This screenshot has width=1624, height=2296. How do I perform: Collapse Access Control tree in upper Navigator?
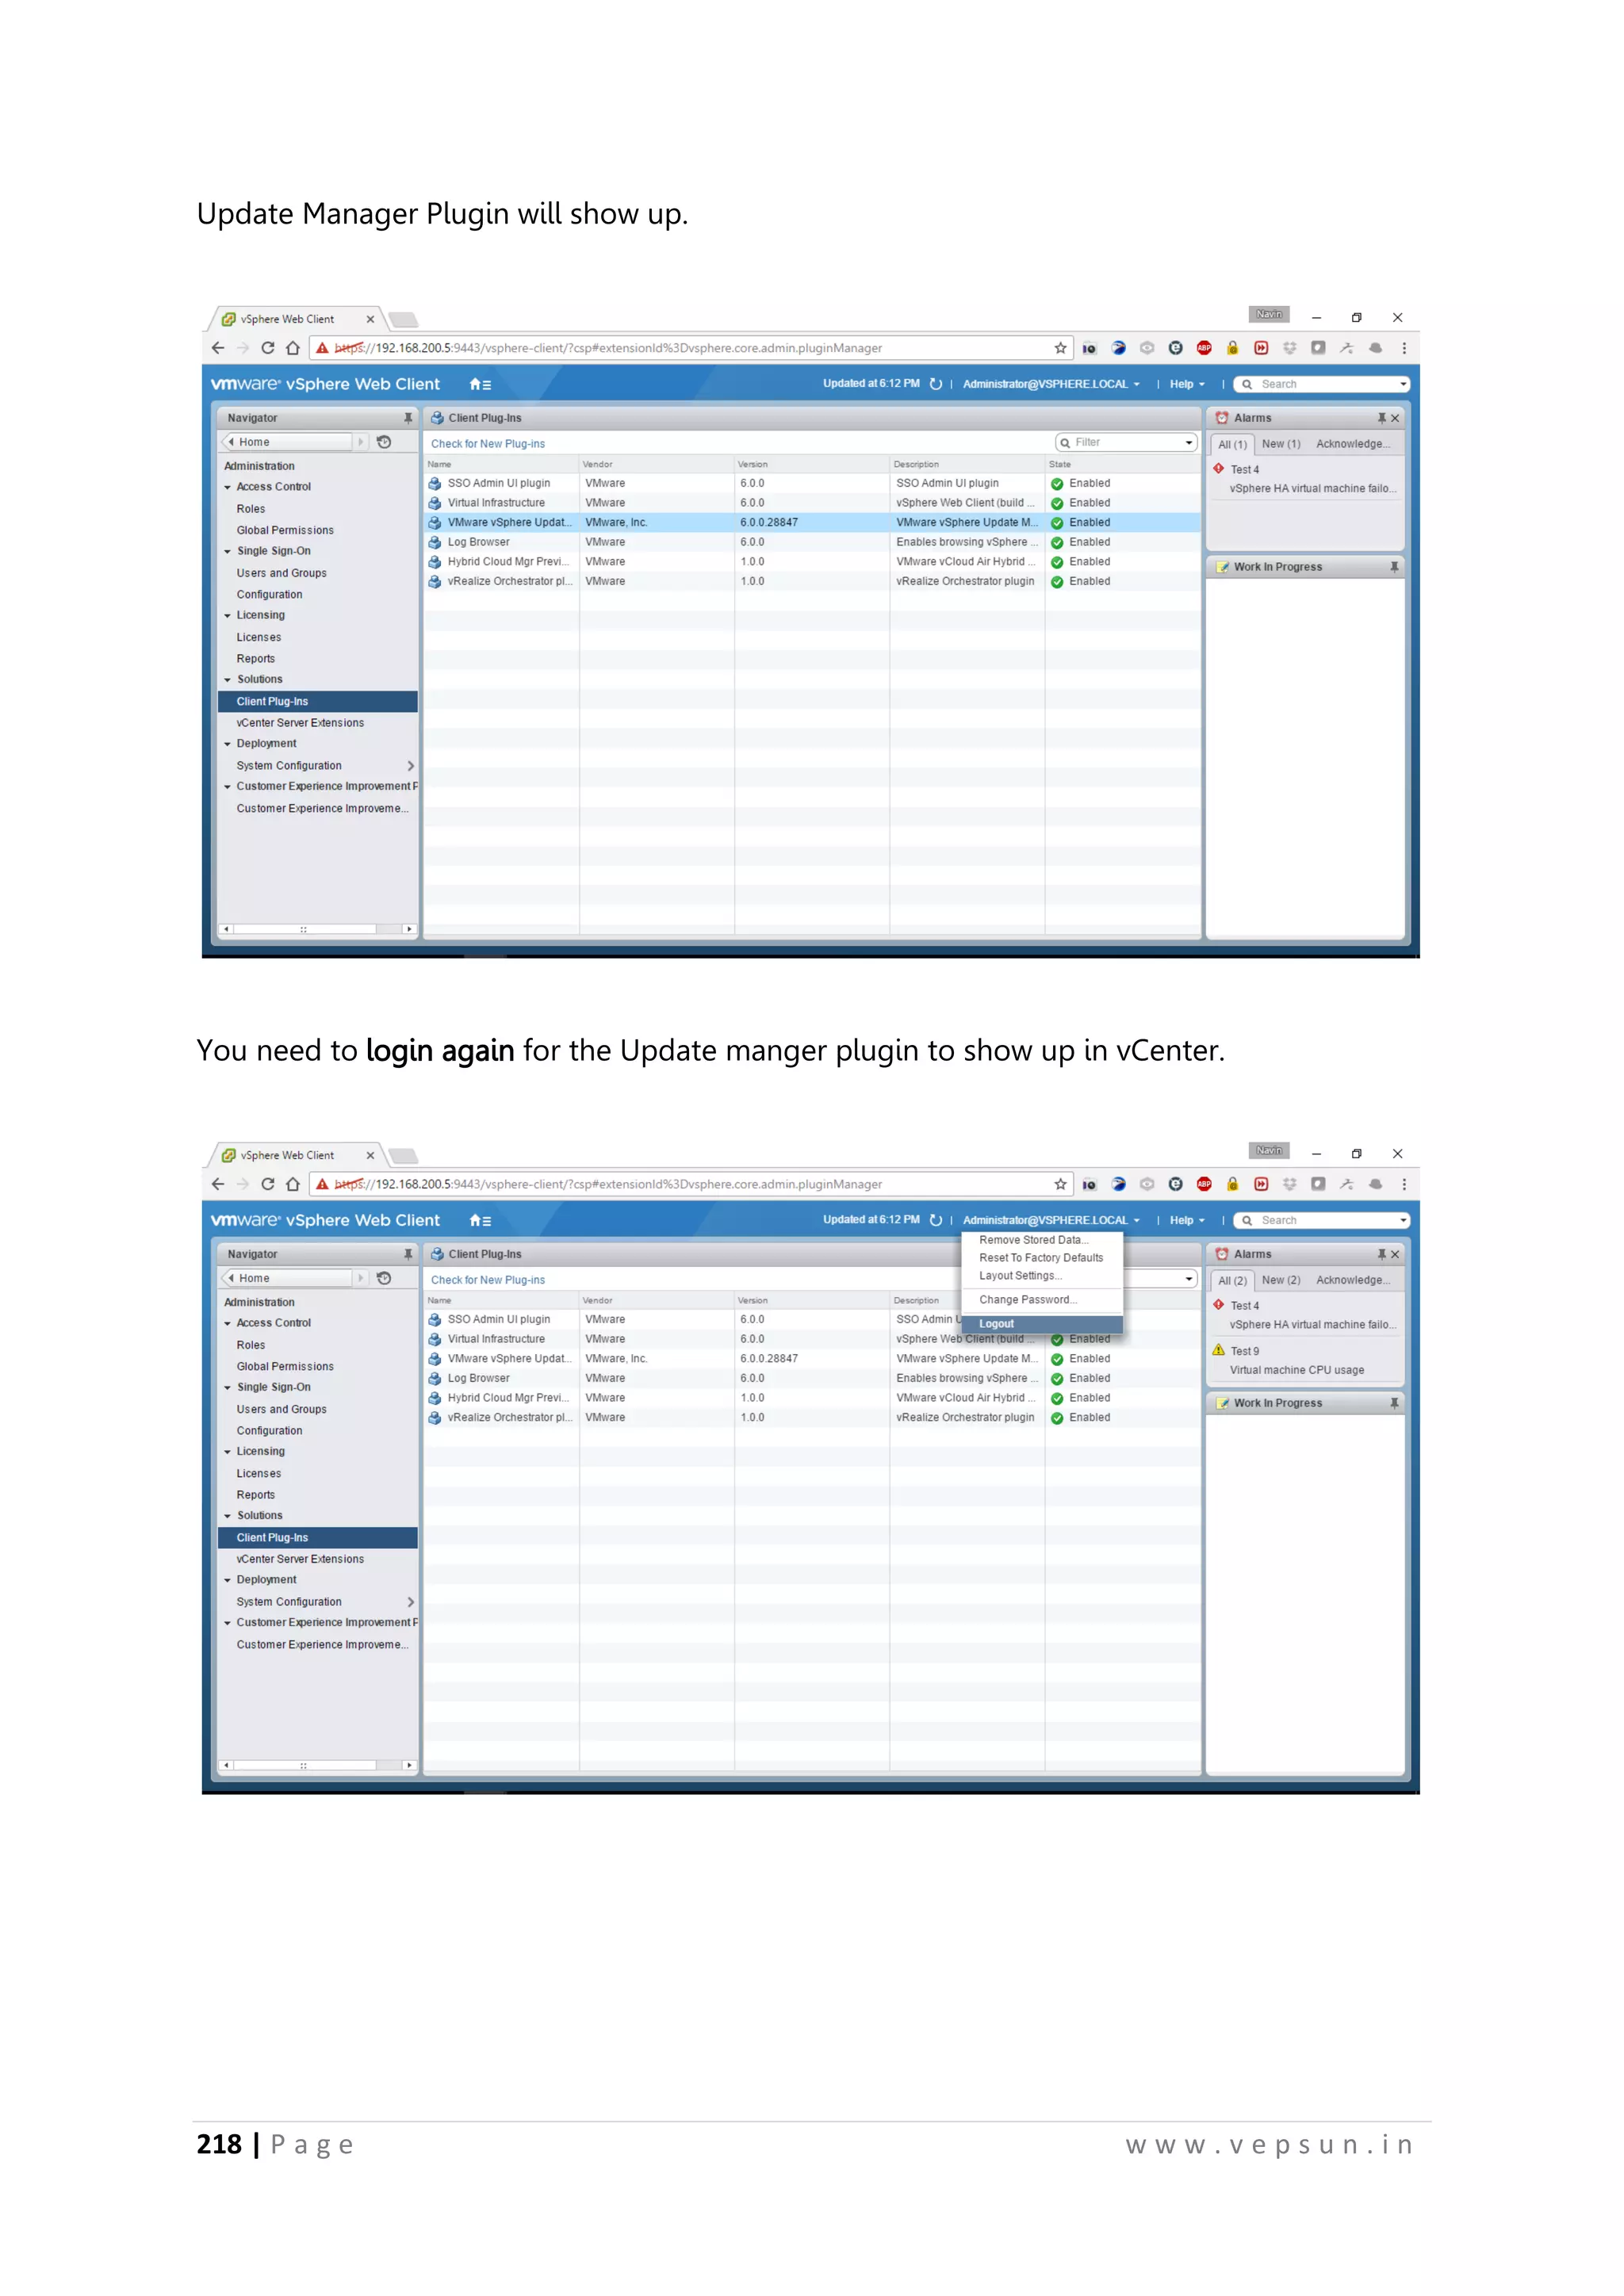[x=228, y=487]
